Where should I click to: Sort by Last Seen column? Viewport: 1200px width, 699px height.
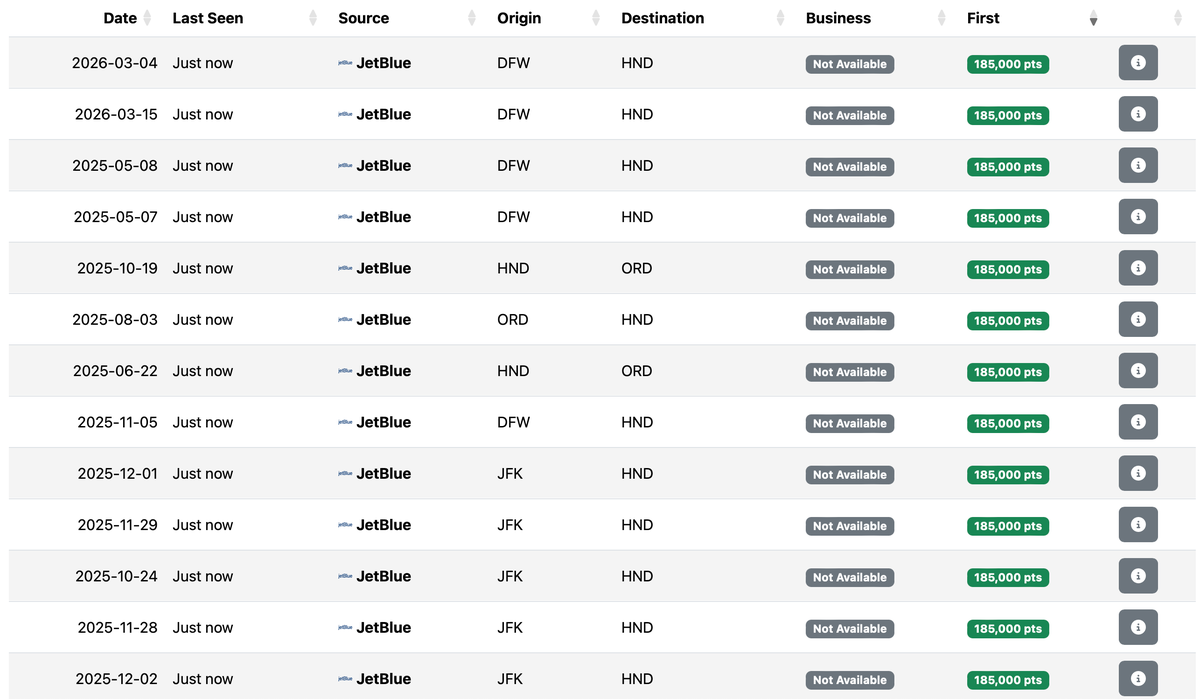pyautogui.click(x=208, y=18)
